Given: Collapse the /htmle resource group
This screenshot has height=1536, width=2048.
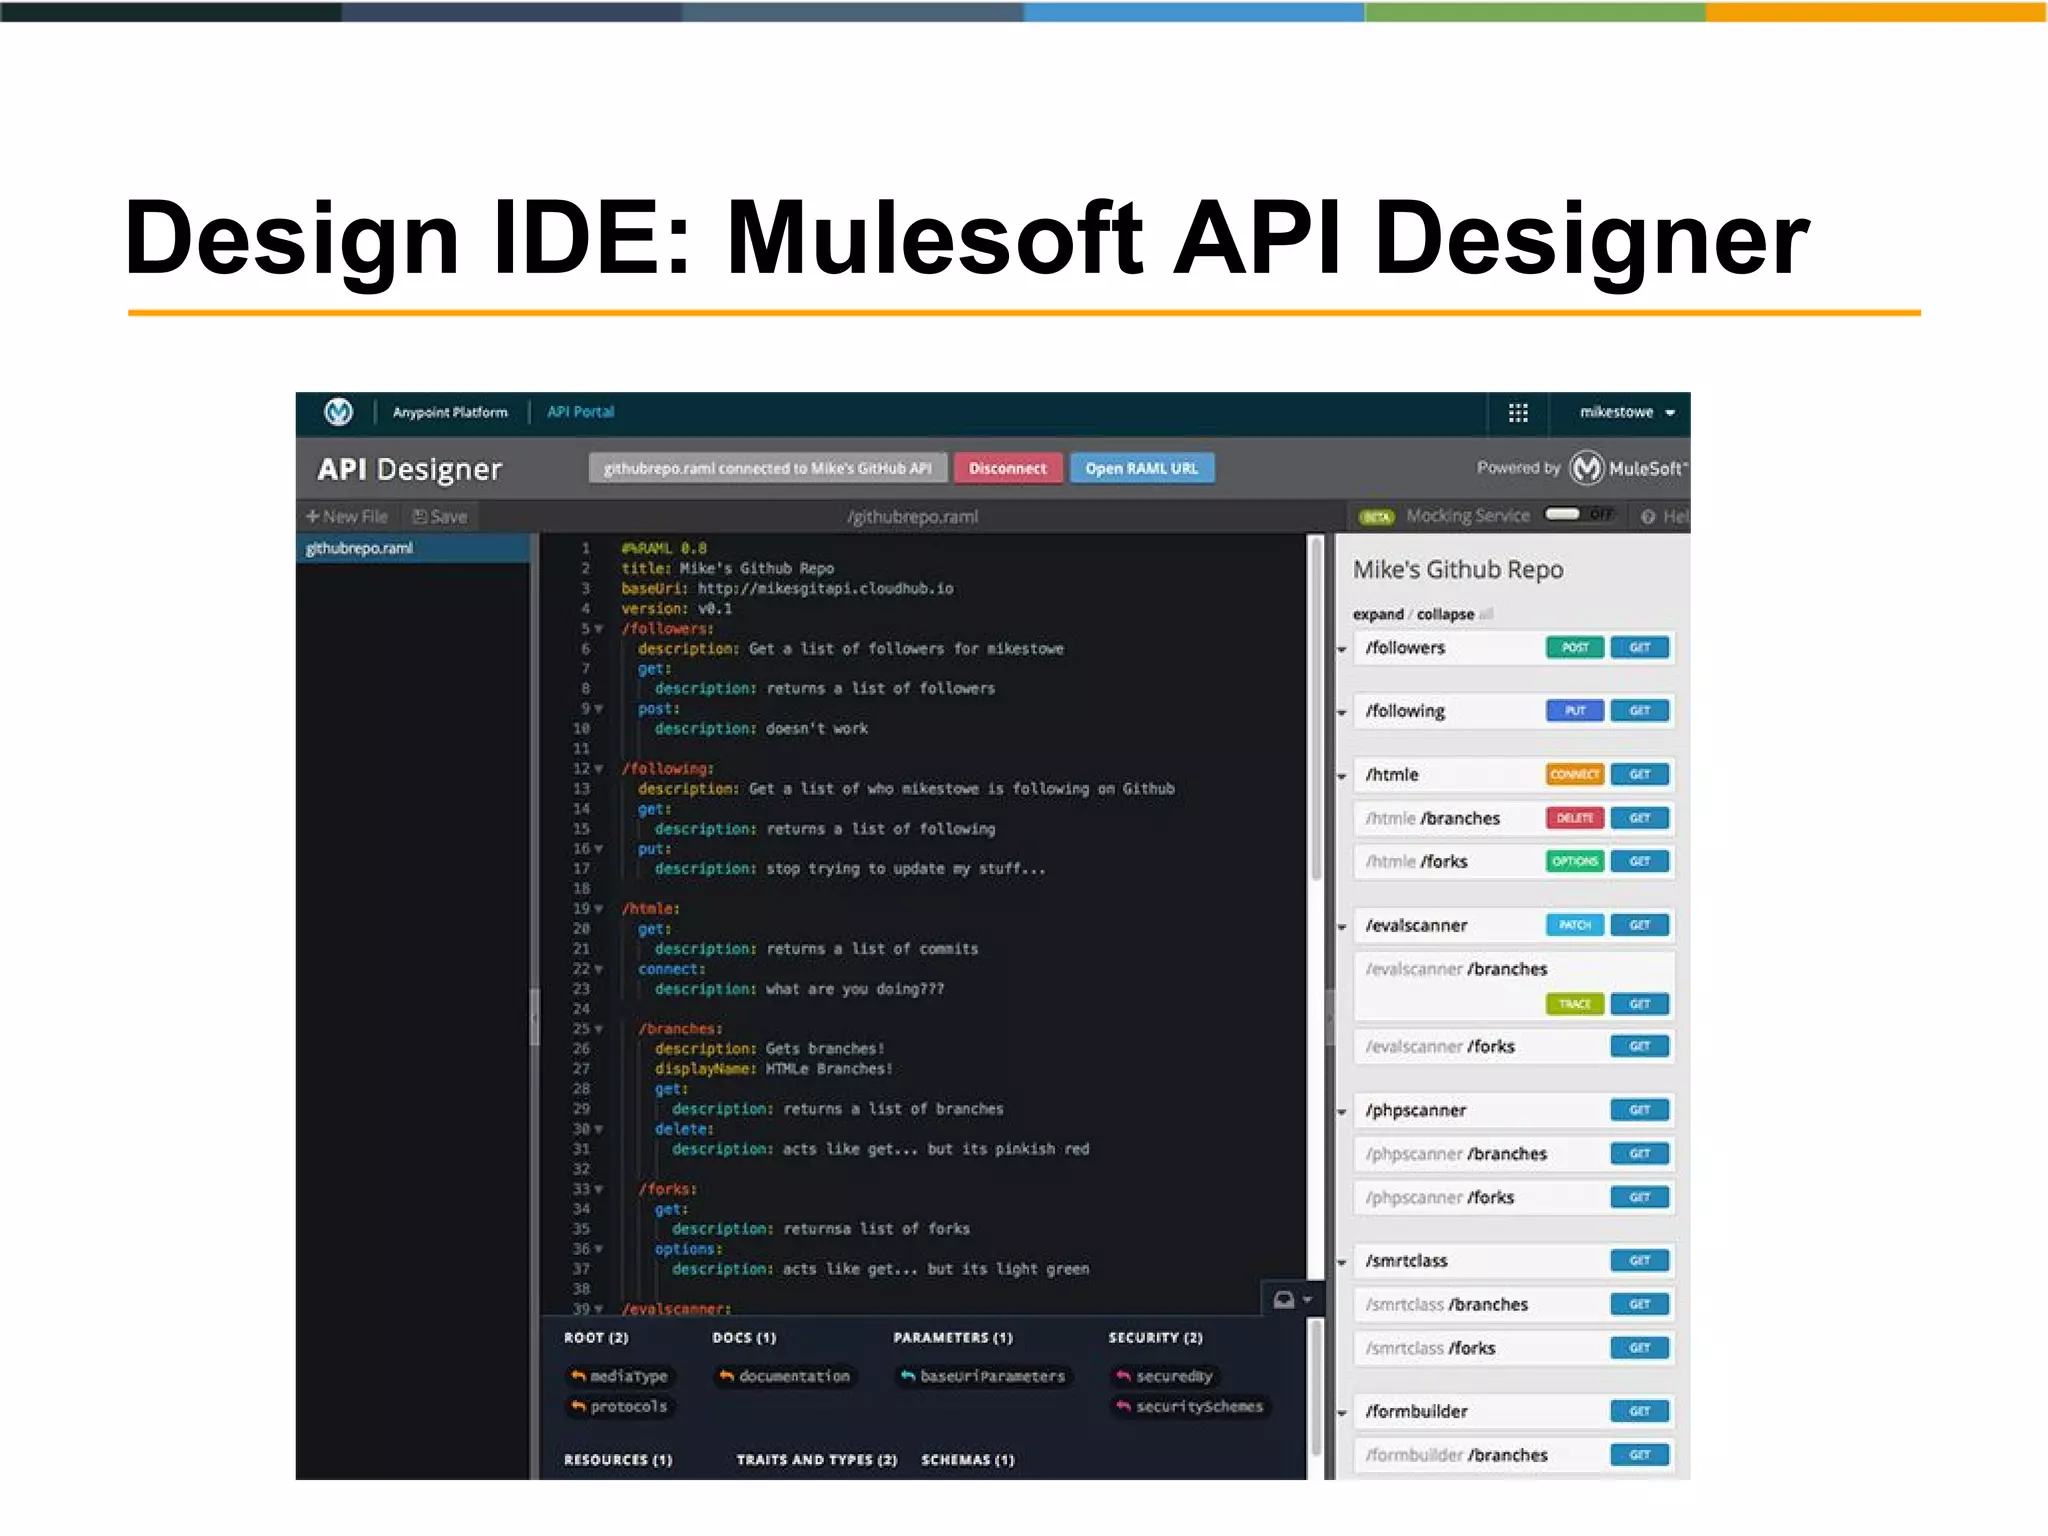Looking at the screenshot, I should pos(1342,776).
